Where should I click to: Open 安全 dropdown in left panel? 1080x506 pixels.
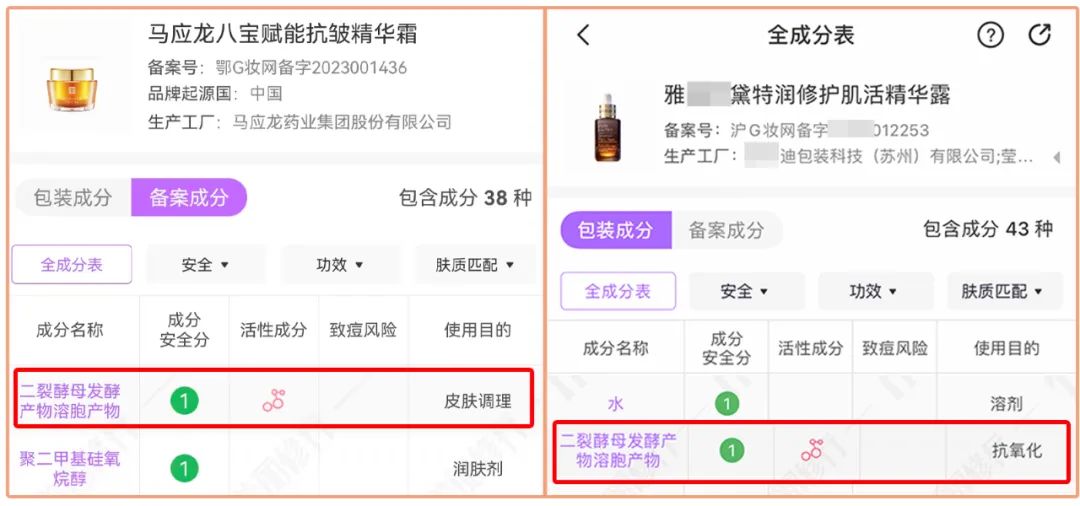(205, 264)
